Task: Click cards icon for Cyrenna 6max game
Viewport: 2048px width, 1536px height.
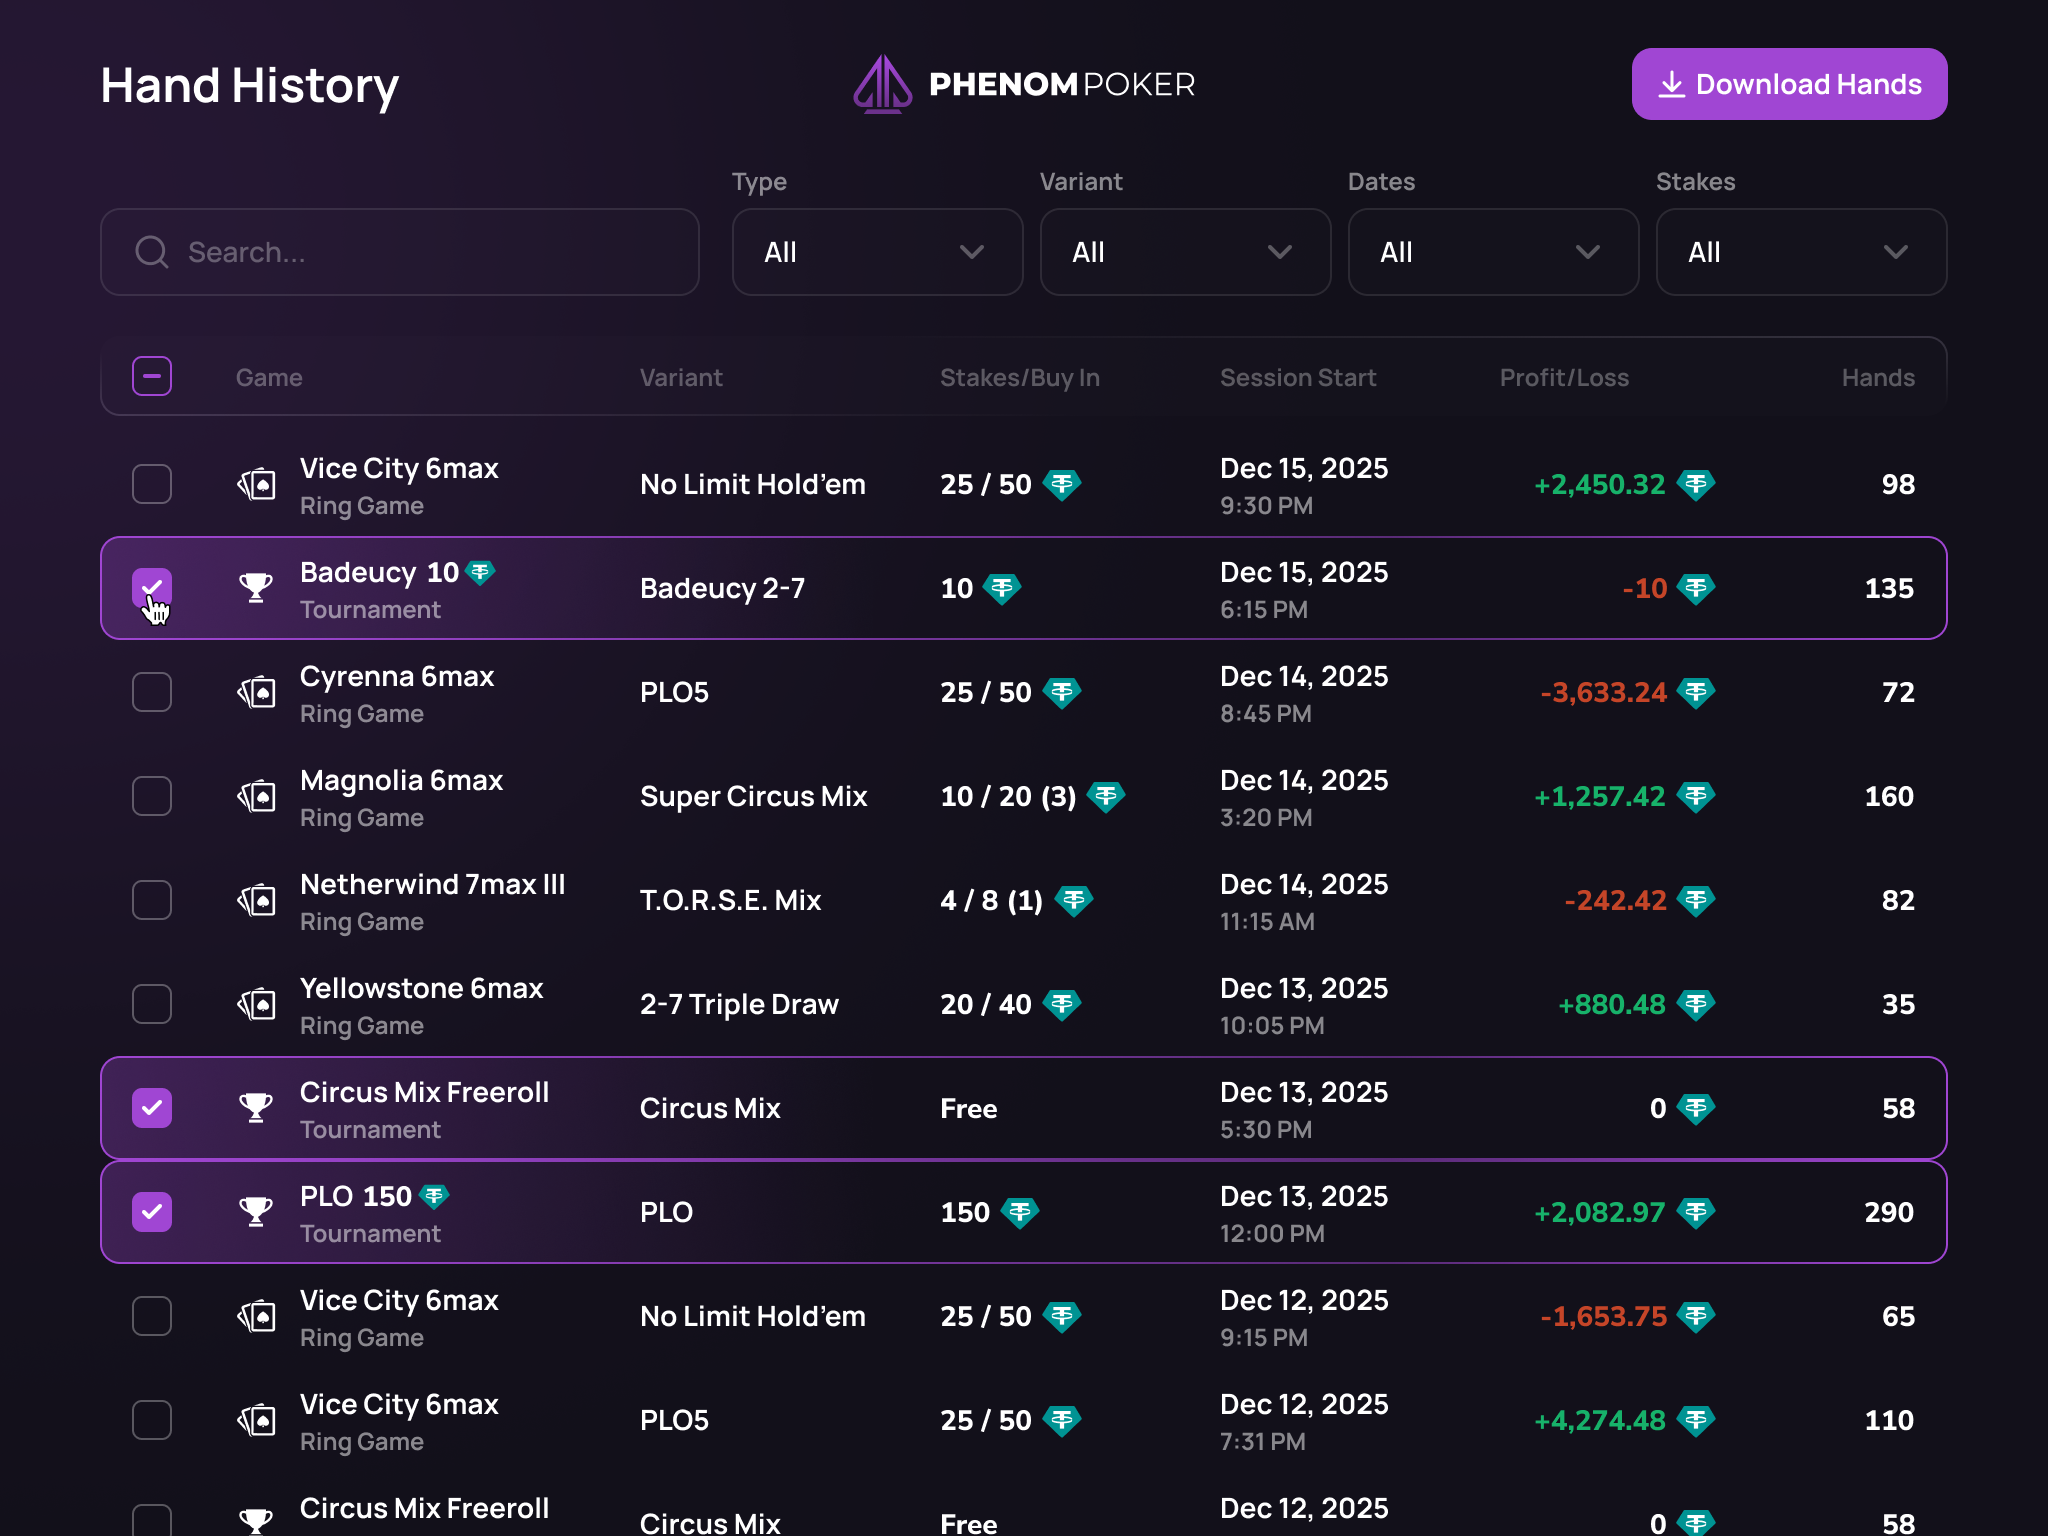Action: 256,692
